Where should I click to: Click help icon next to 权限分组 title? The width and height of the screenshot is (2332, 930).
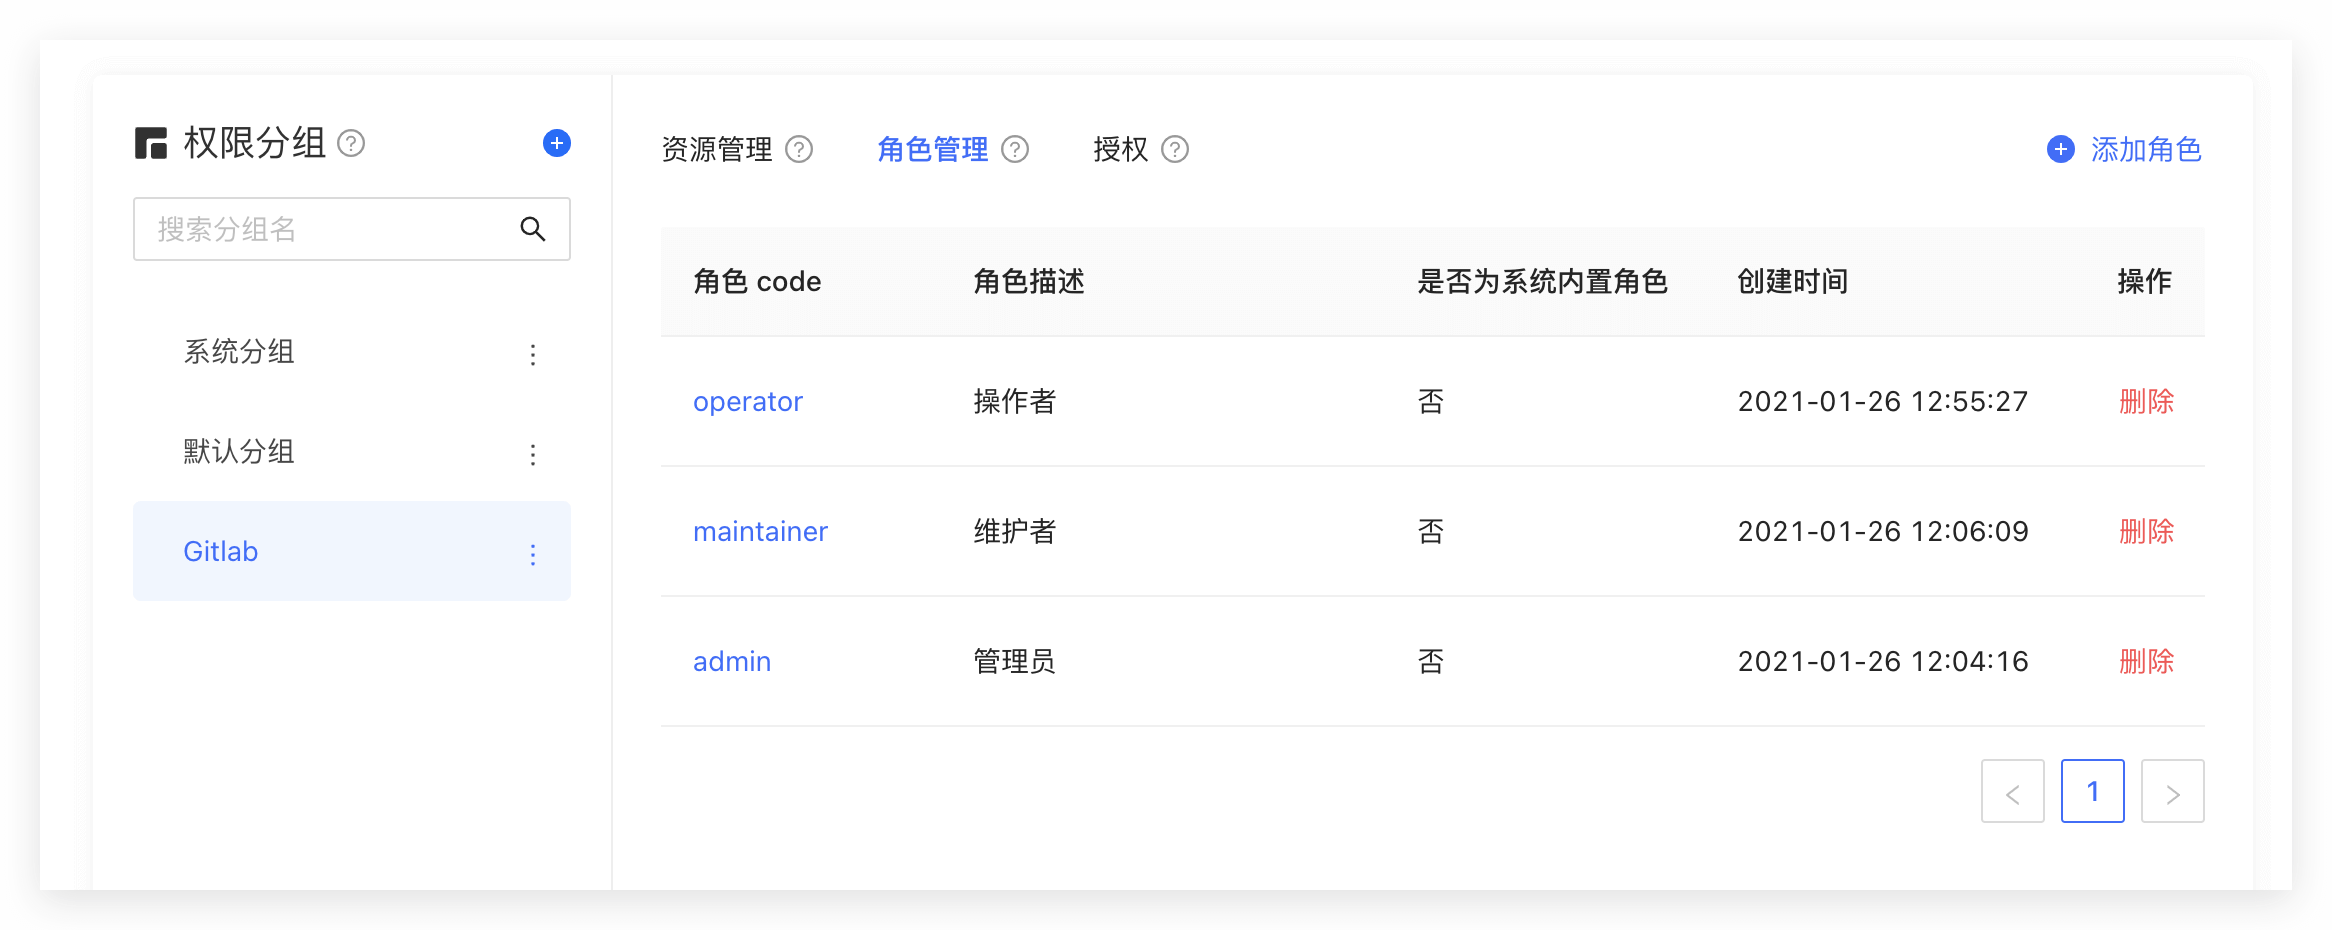point(351,144)
